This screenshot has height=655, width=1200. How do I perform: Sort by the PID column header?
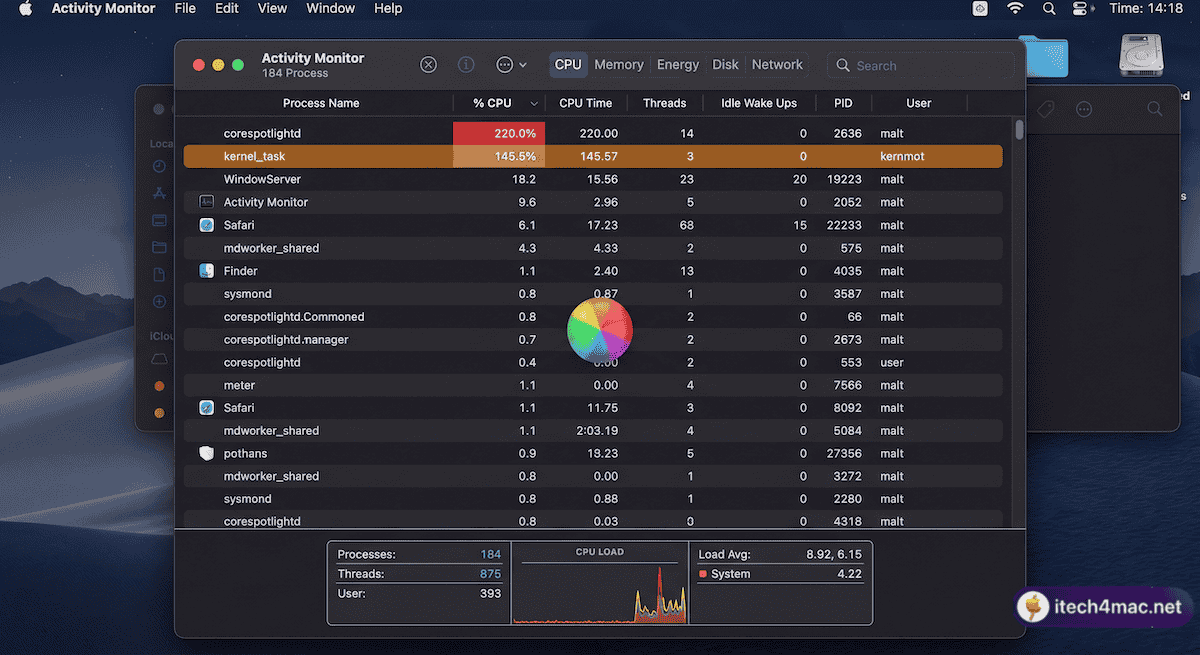(843, 103)
